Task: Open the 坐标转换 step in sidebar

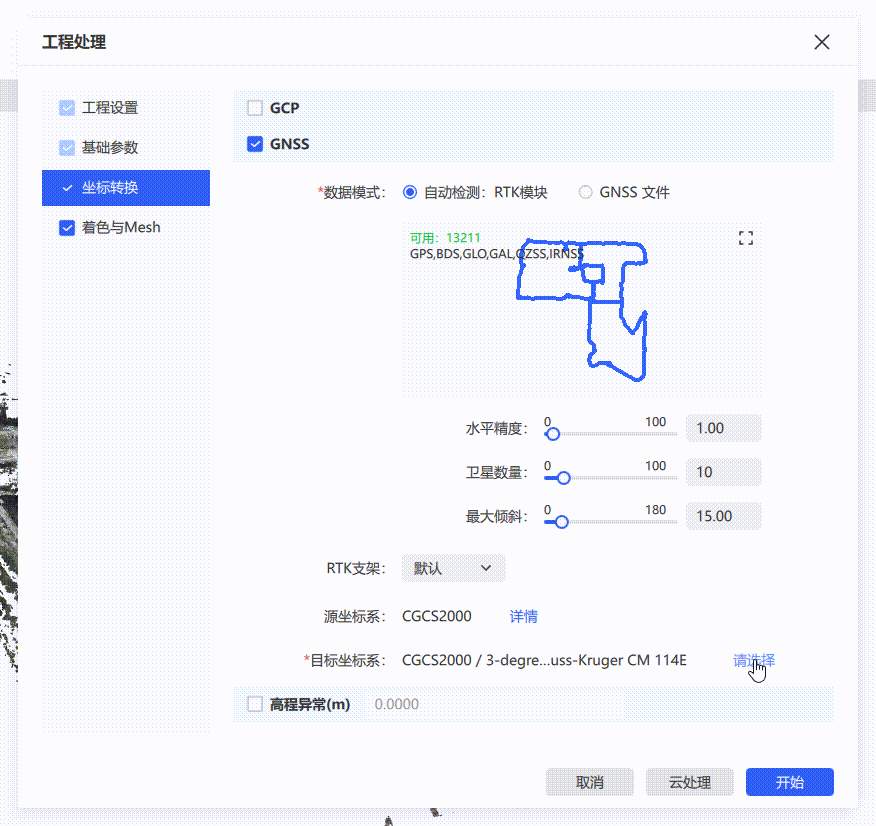Action: click(126, 188)
